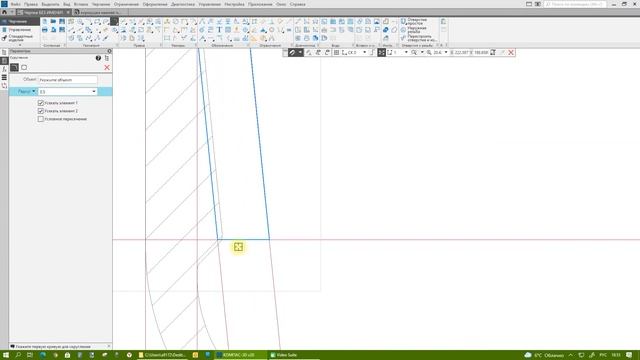
Task: Open the Справка menu
Action: [x=298, y=4]
